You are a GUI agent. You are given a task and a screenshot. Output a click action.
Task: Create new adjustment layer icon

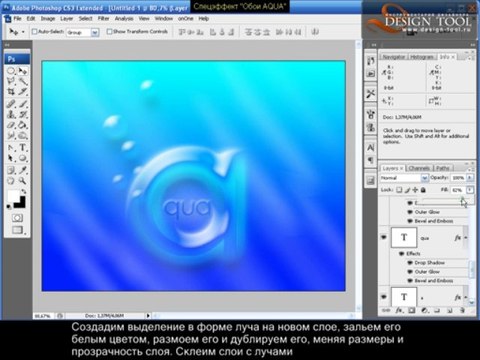(424, 310)
